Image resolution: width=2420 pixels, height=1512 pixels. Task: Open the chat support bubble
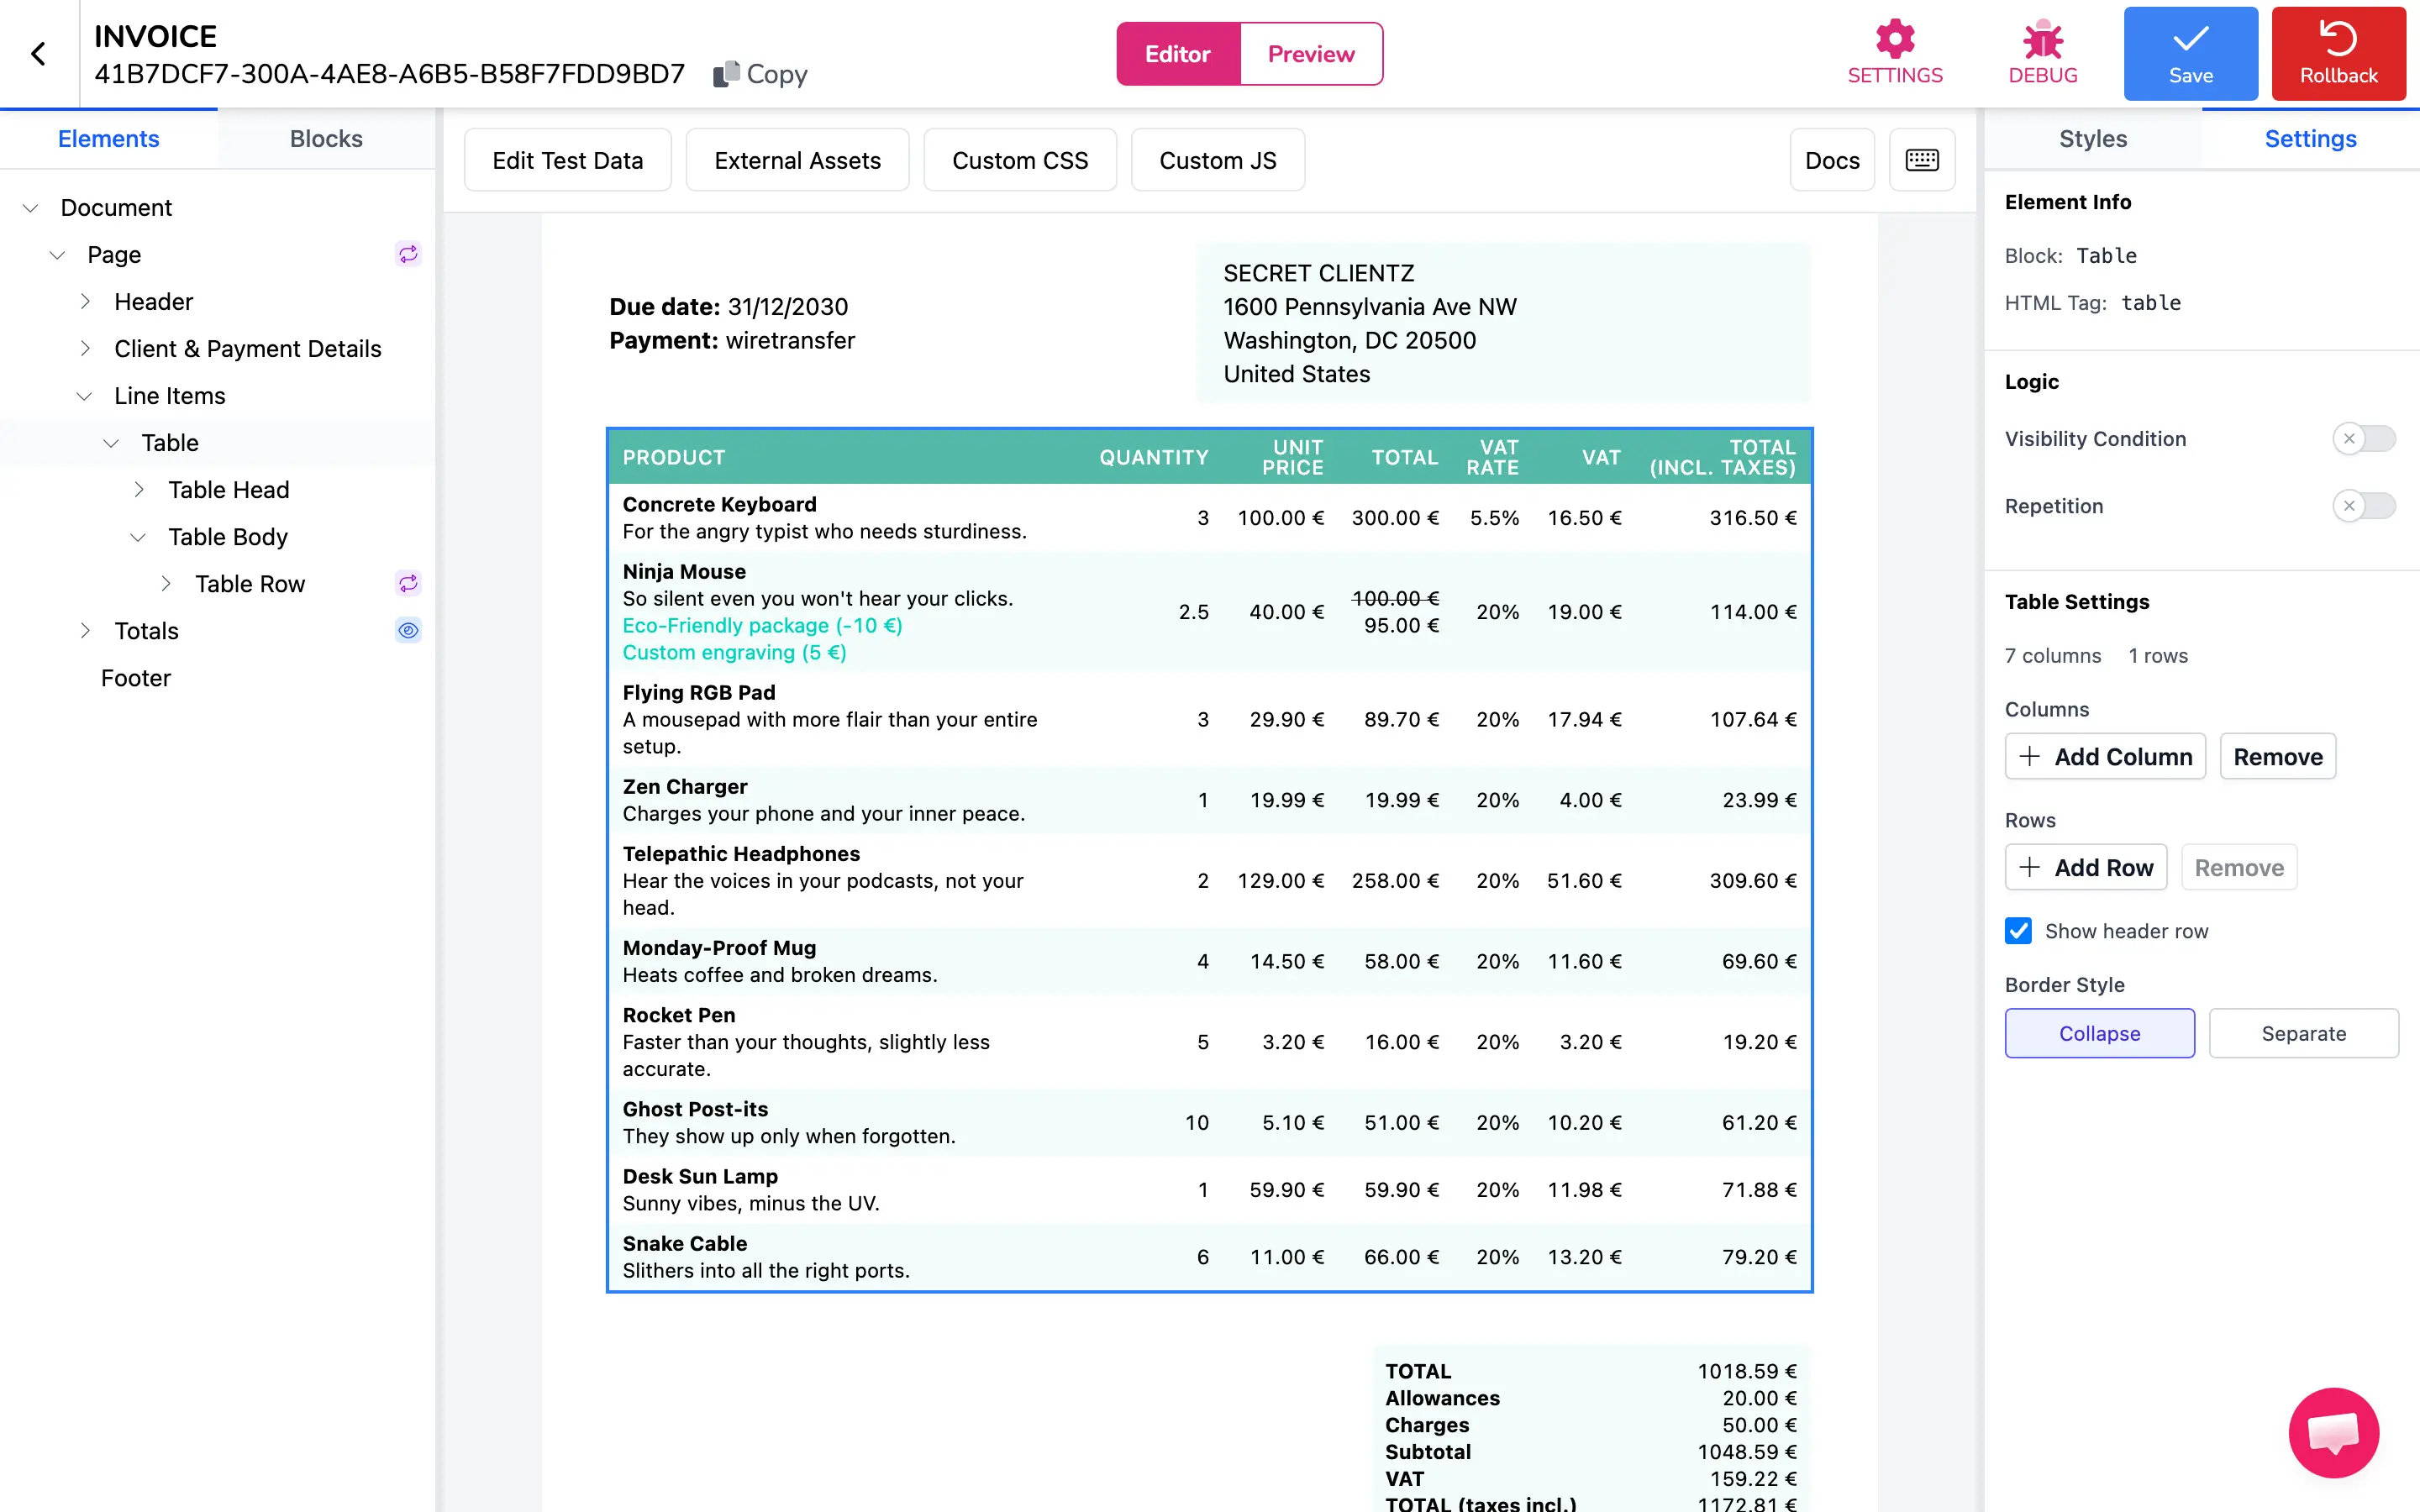point(2333,1432)
